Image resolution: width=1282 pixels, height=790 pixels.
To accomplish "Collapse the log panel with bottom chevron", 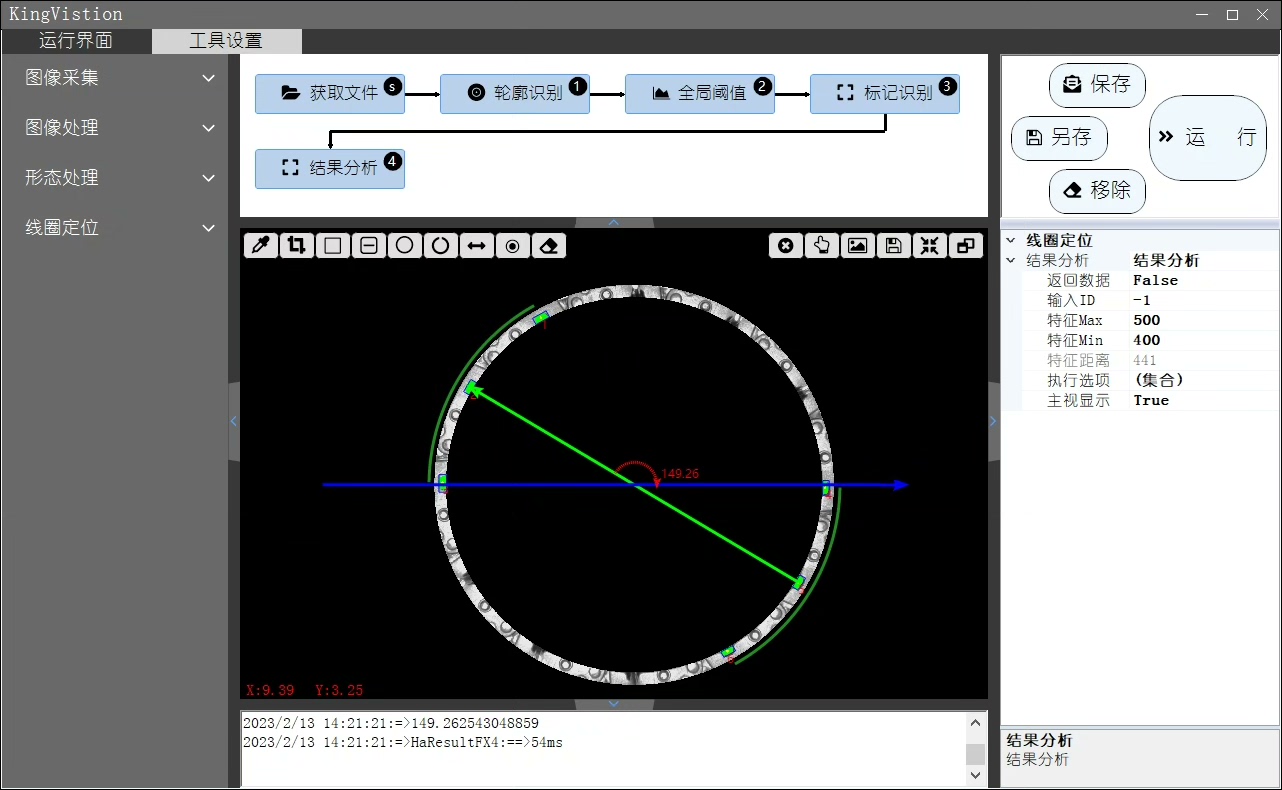I will coord(614,704).
